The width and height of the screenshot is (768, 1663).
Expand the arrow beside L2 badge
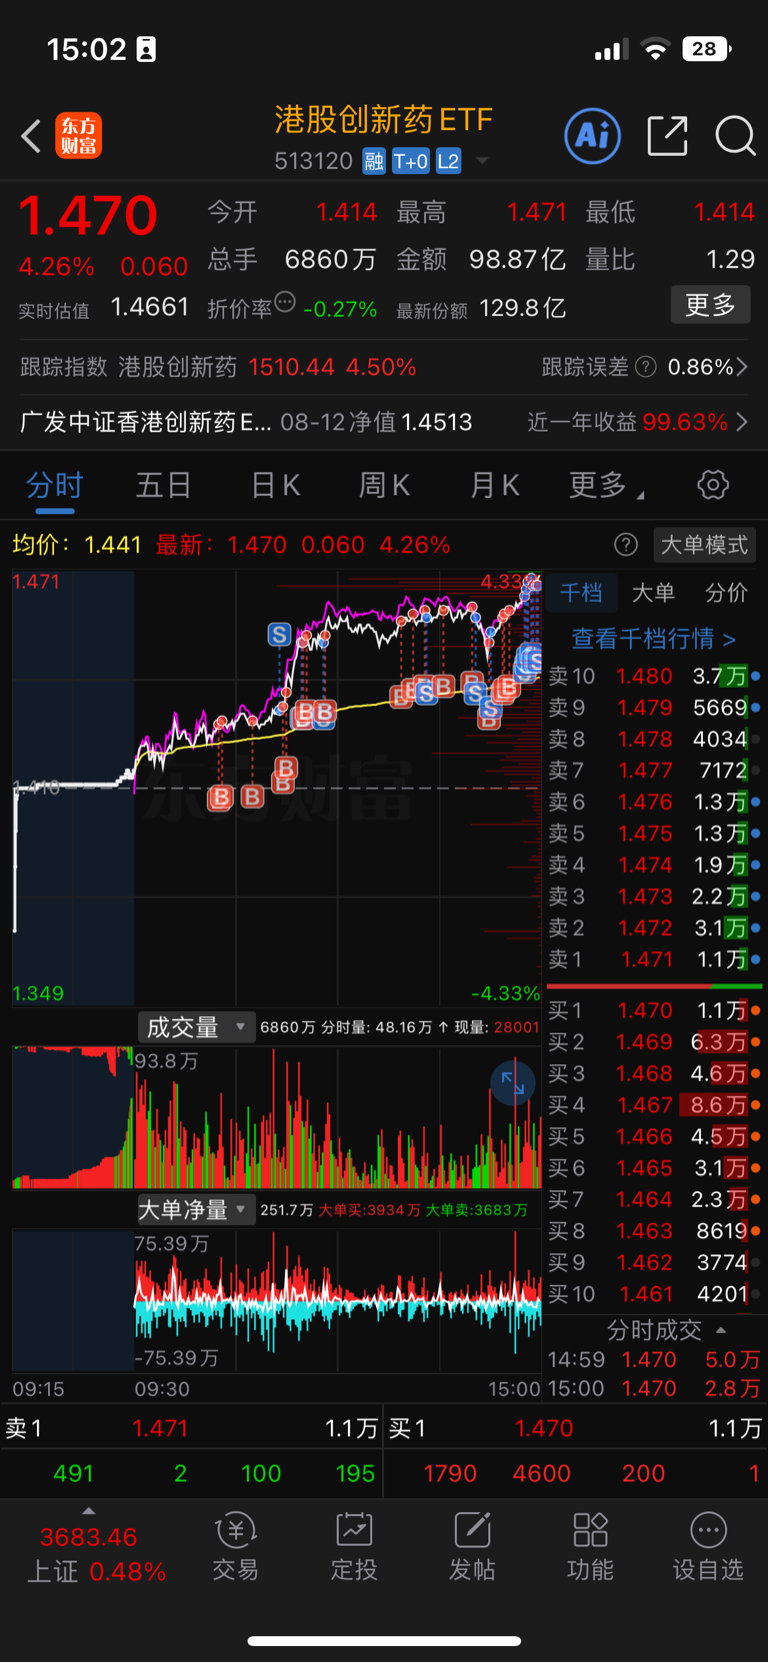[482, 161]
